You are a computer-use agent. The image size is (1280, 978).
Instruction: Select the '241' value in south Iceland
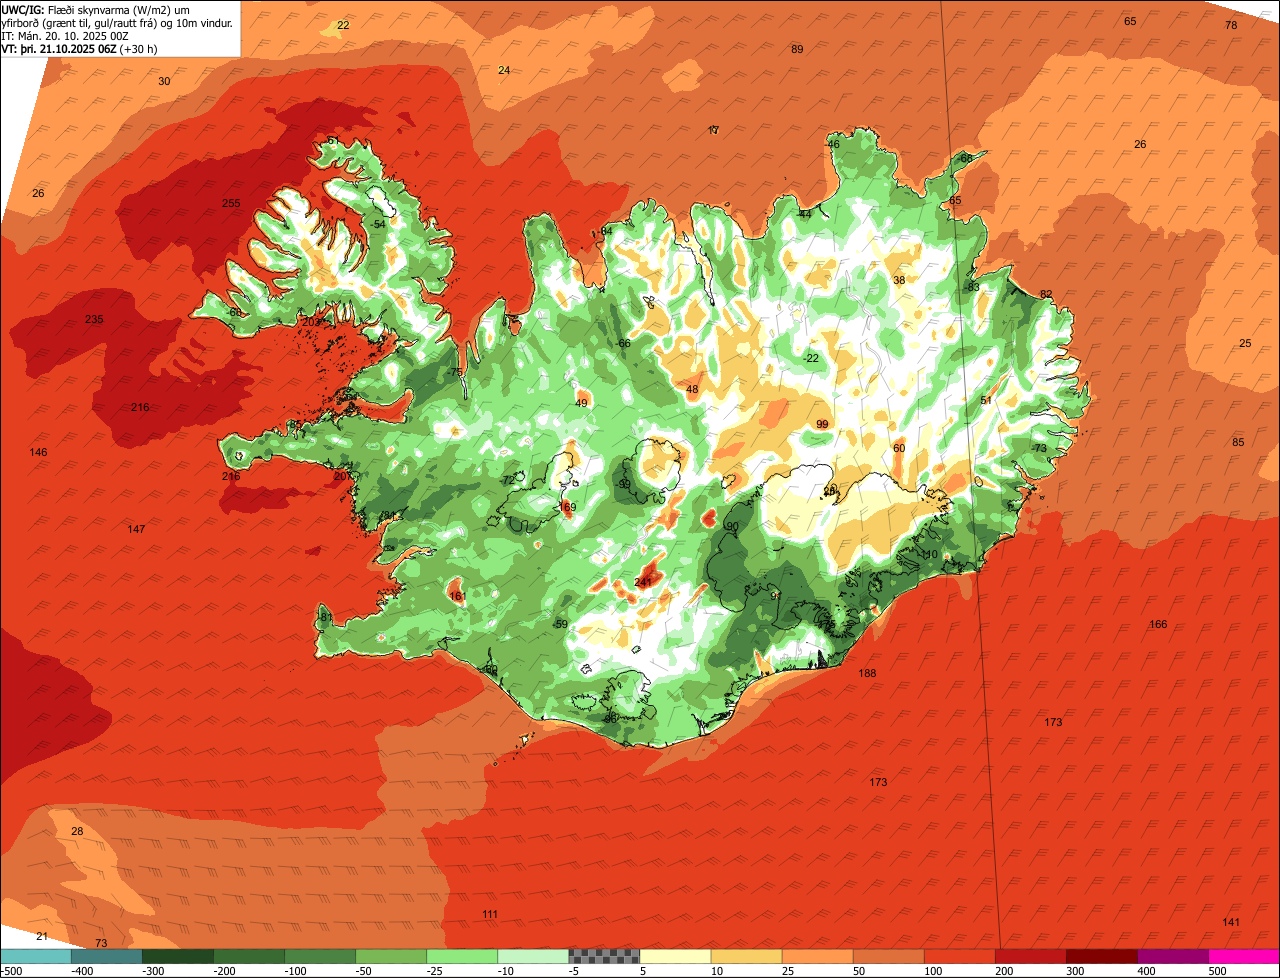pyautogui.click(x=643, y=582)
